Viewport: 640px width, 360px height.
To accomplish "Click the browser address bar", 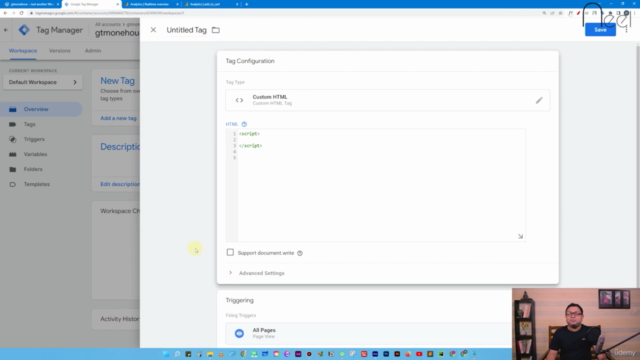I will tap(282, 13).
